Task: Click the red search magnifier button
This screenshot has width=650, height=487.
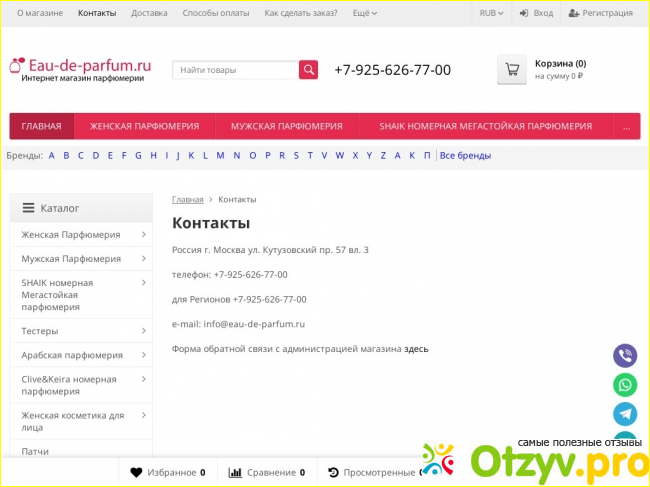Action: tap(309, 70)
